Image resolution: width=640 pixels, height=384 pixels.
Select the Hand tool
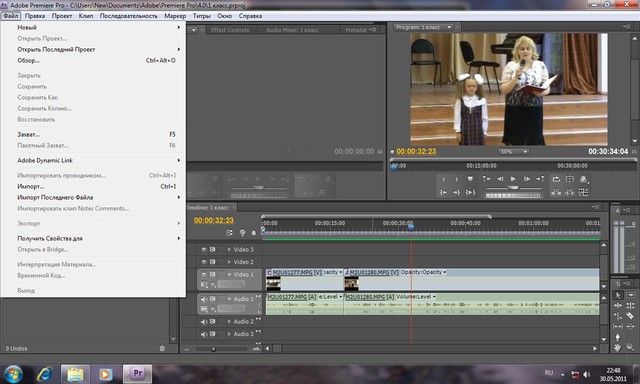(618, 348)
